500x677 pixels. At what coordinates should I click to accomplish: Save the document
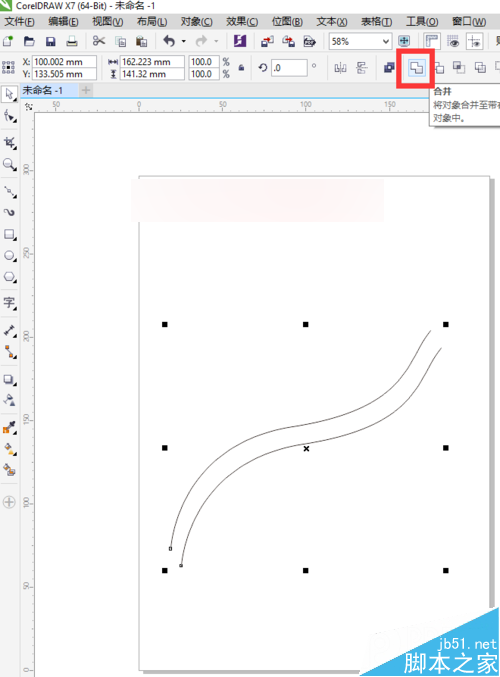click(x=51, y=41)
